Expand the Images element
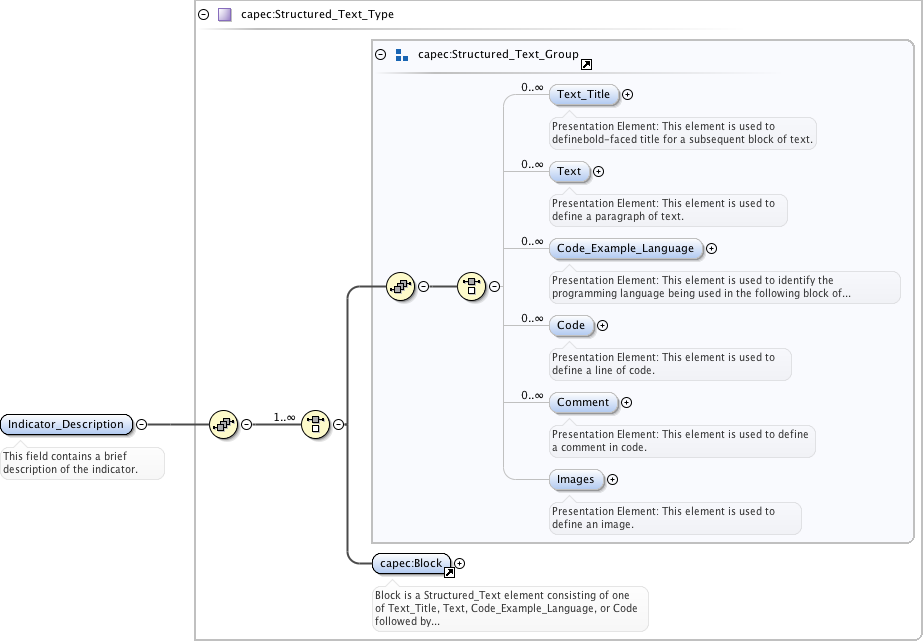The image size is (924, 642). pos(613,480)
